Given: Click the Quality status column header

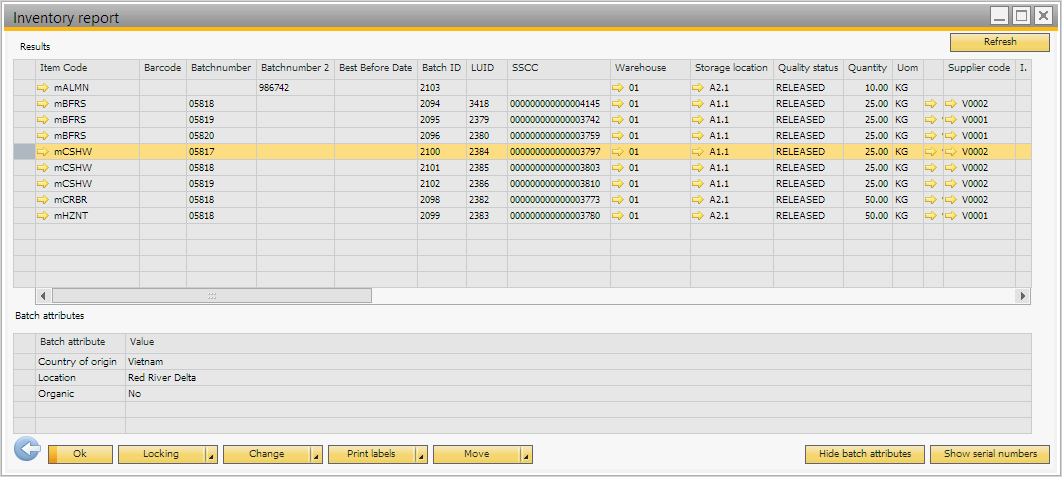Looking at the screenshot, I should tap(807, 68).
